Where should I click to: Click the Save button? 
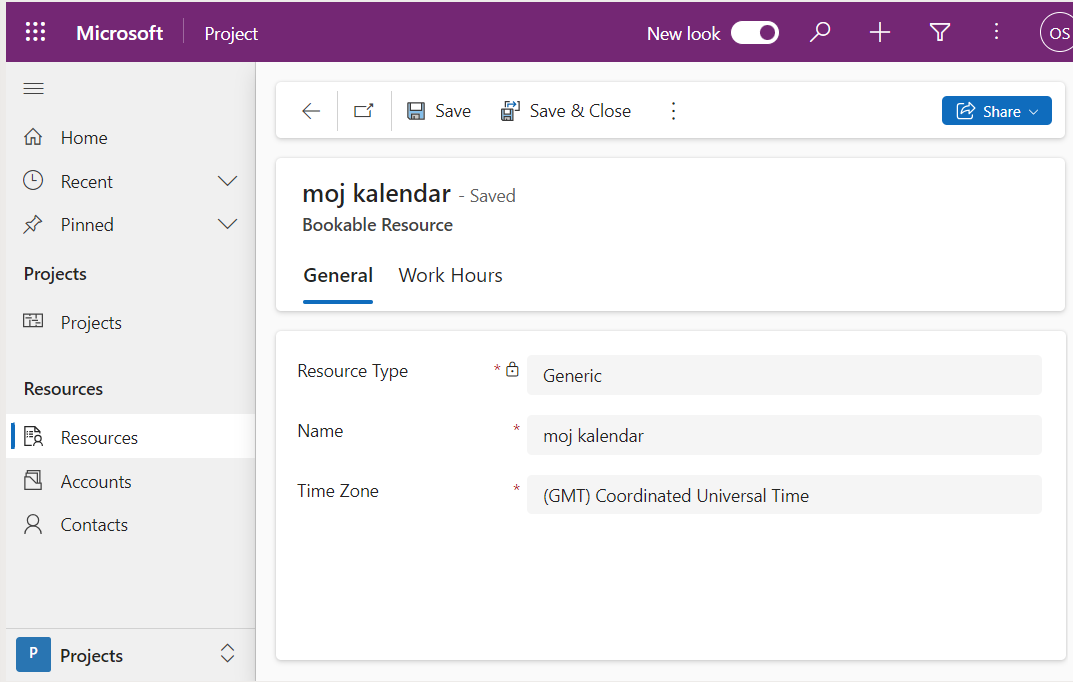(439, 111)
